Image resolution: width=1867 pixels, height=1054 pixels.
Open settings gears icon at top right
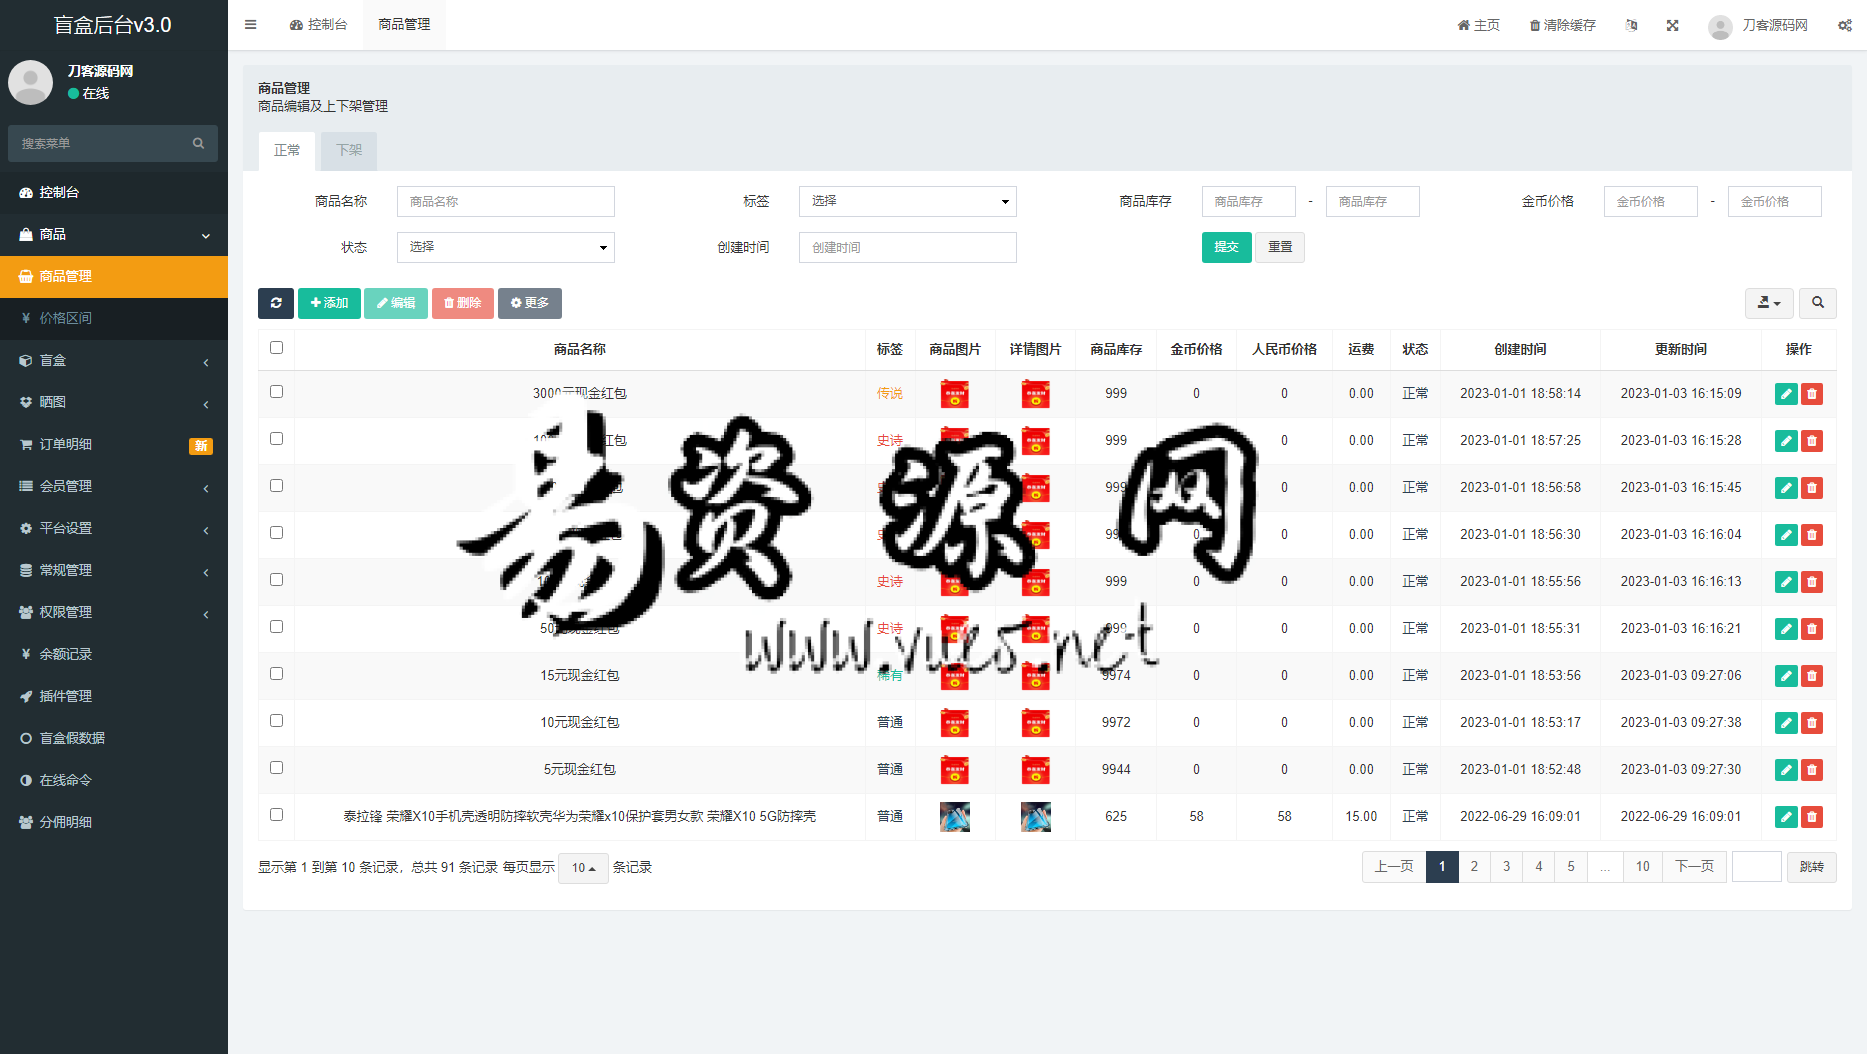pyautogui.click(x=1844, y=25)
